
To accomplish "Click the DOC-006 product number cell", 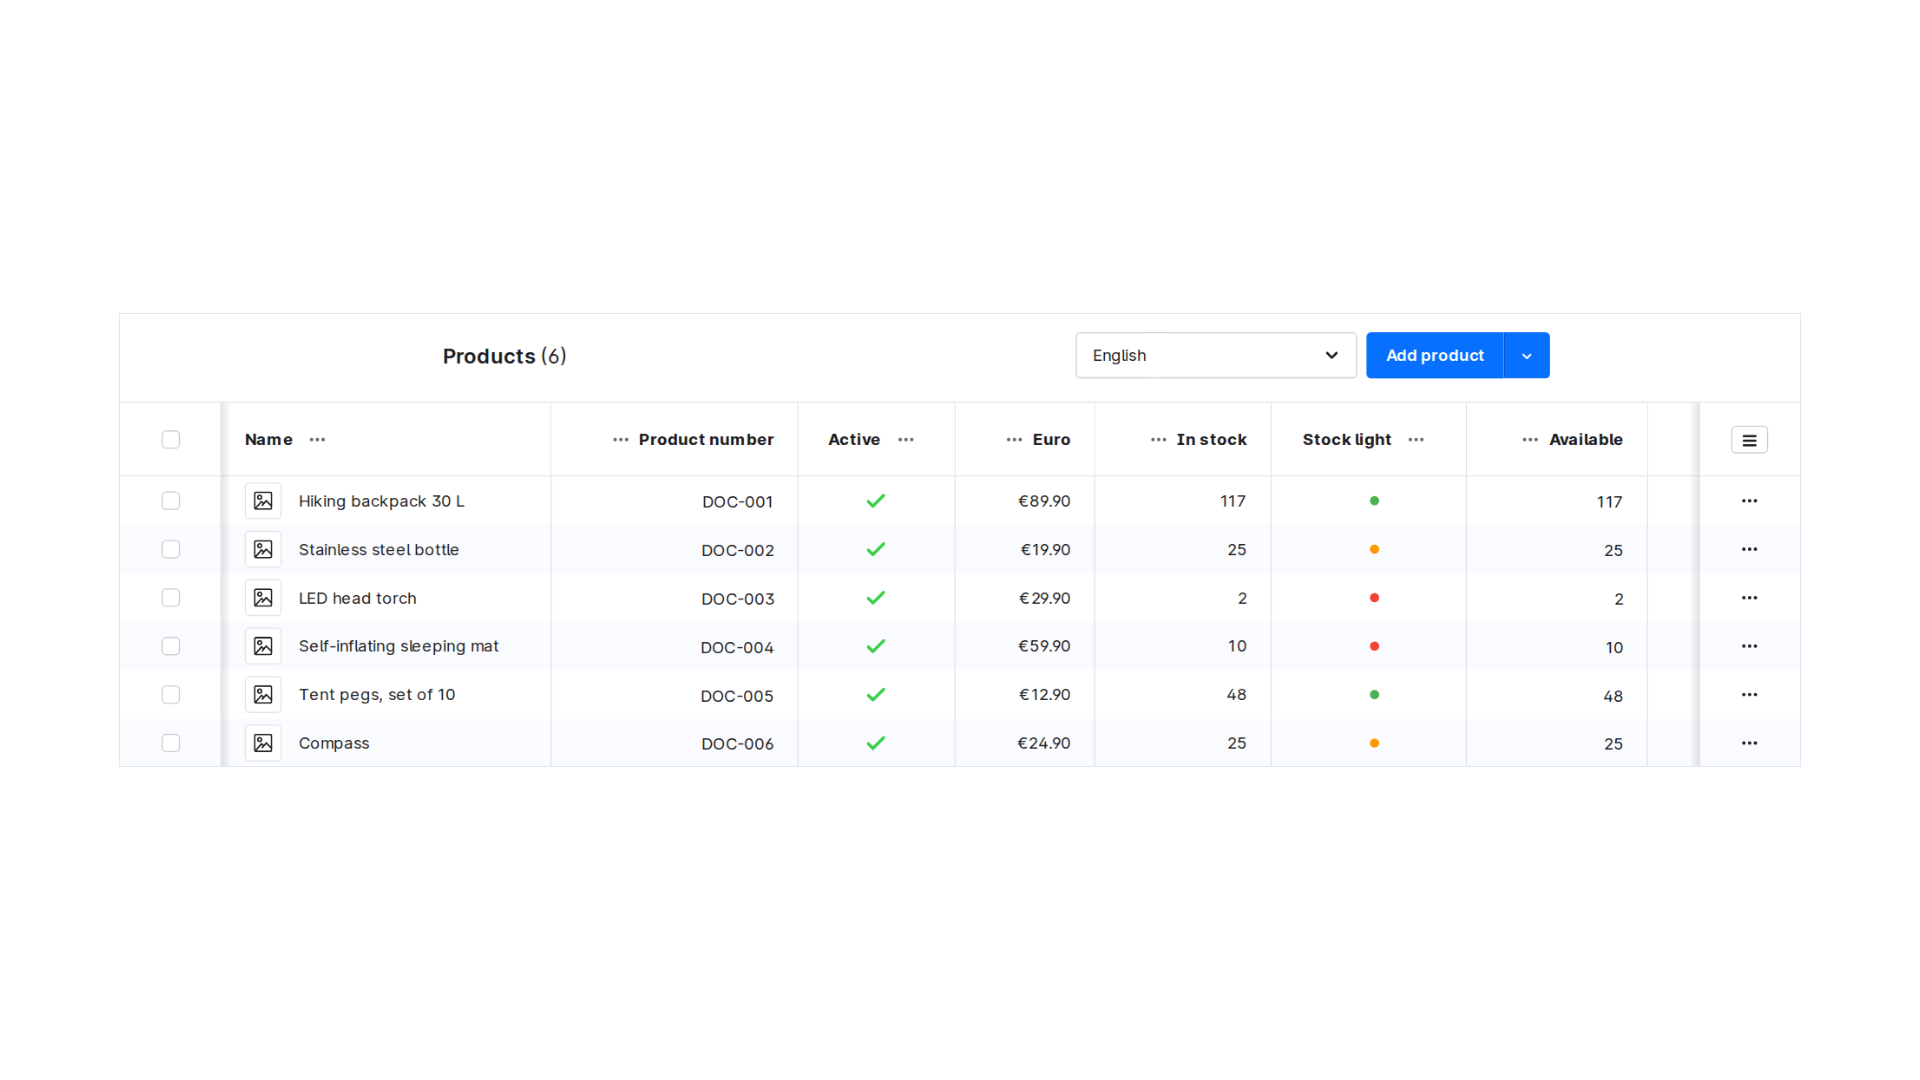I will click(x=737, y=744).
